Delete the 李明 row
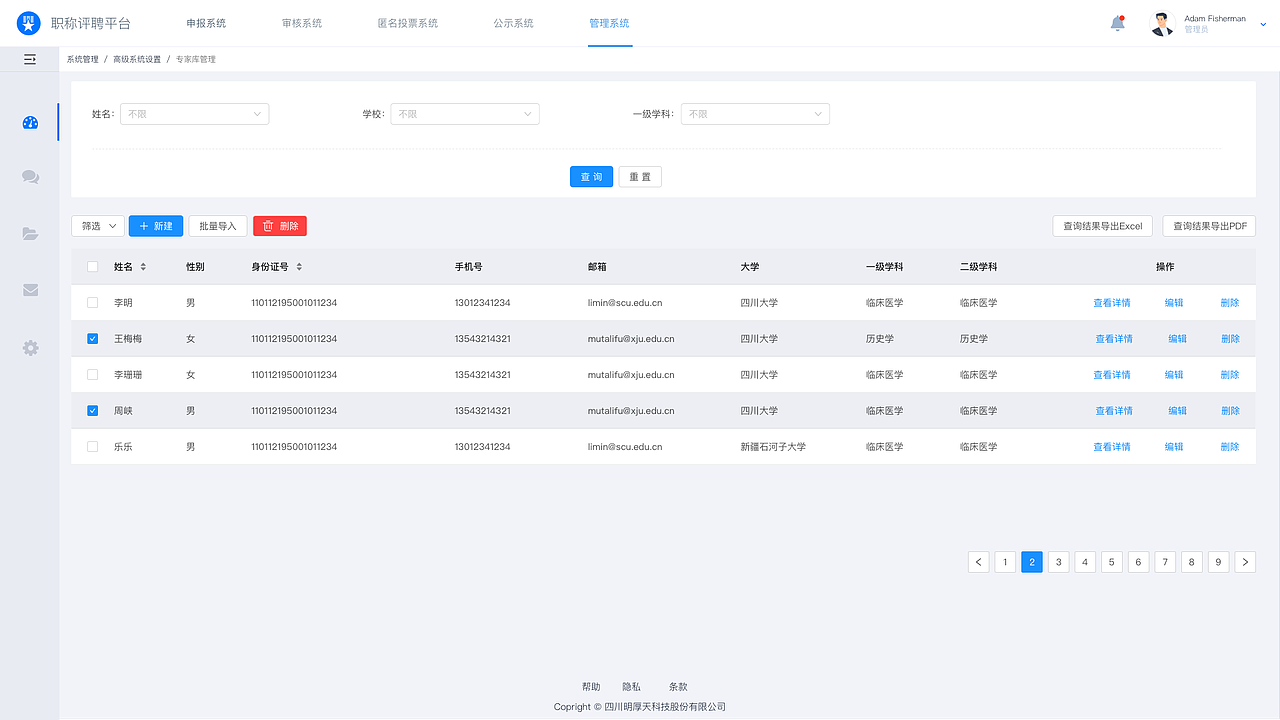 pos(1230,303)
